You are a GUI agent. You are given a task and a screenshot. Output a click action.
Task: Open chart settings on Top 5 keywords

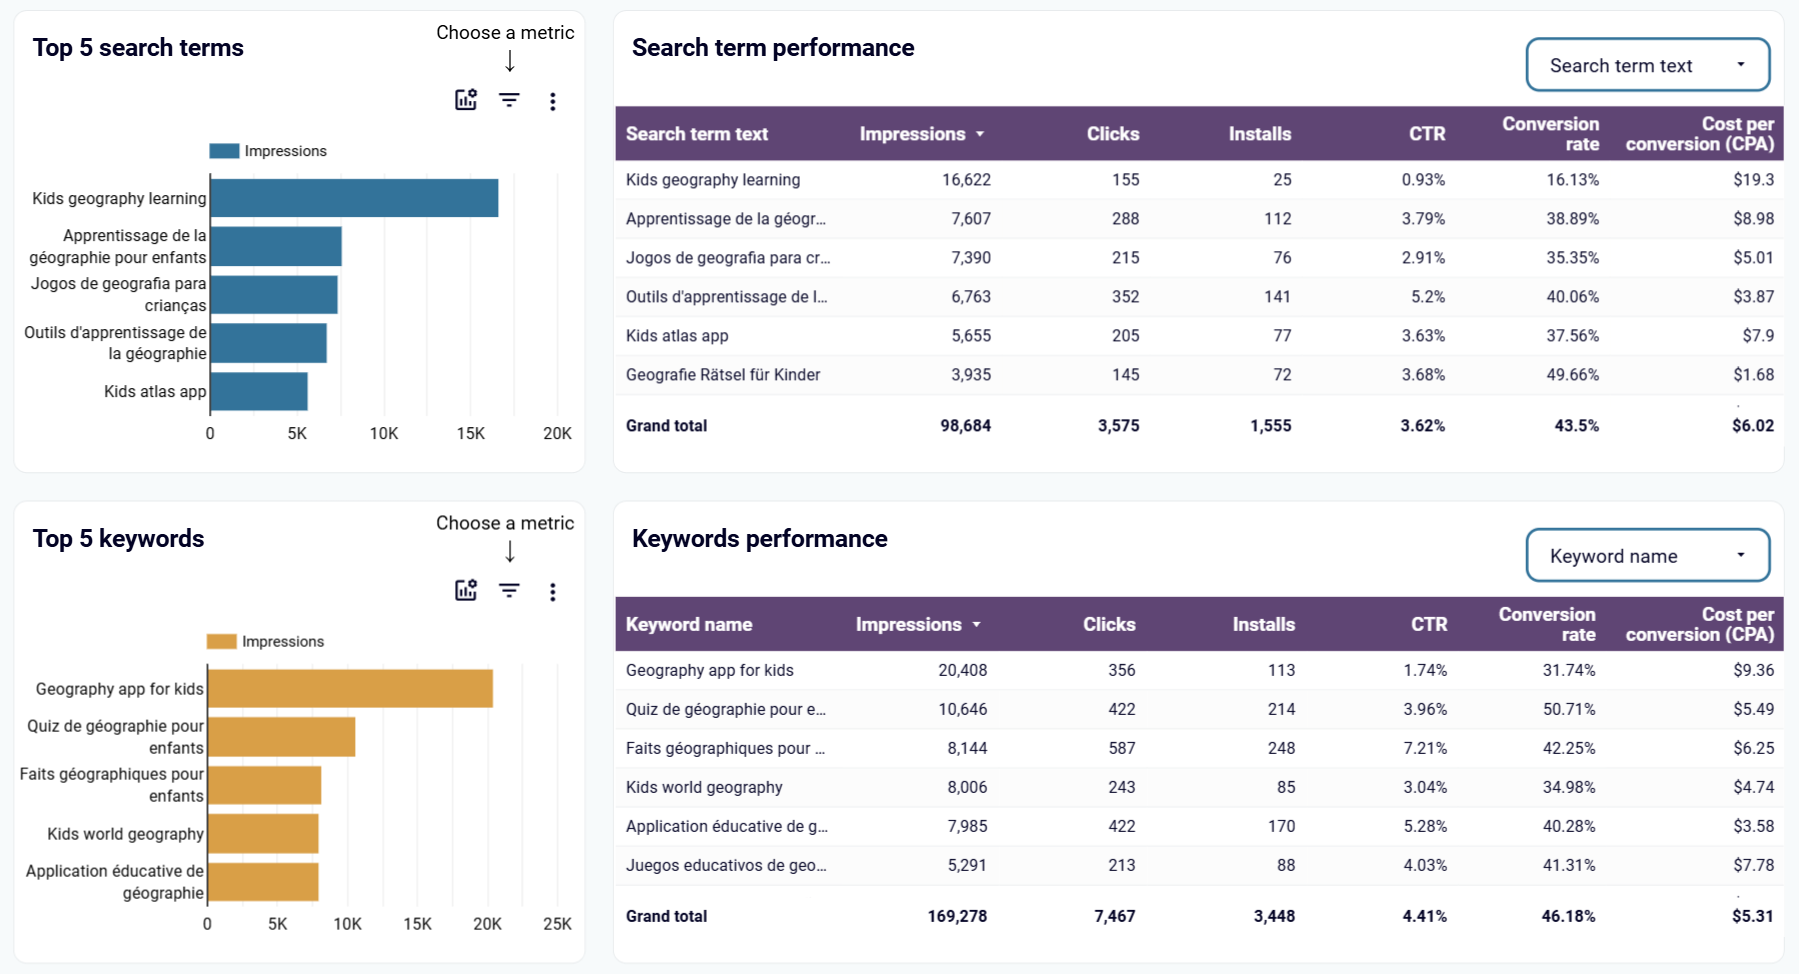[x=466, y=591]
